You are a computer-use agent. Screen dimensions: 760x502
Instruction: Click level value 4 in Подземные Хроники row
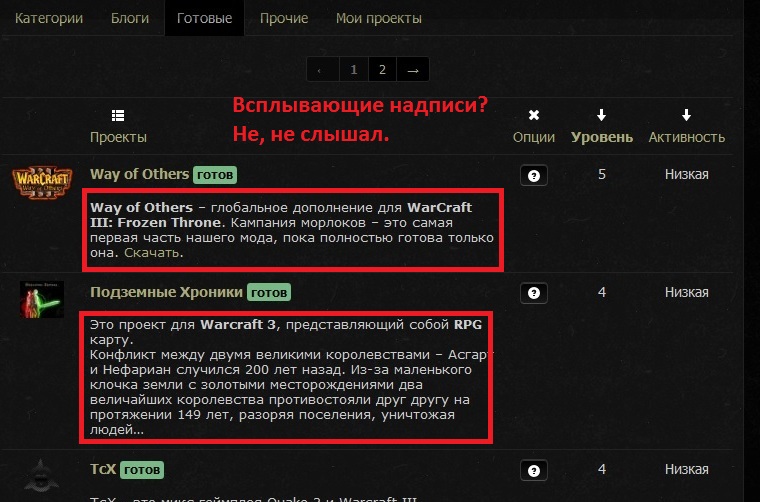coord(602,292)
